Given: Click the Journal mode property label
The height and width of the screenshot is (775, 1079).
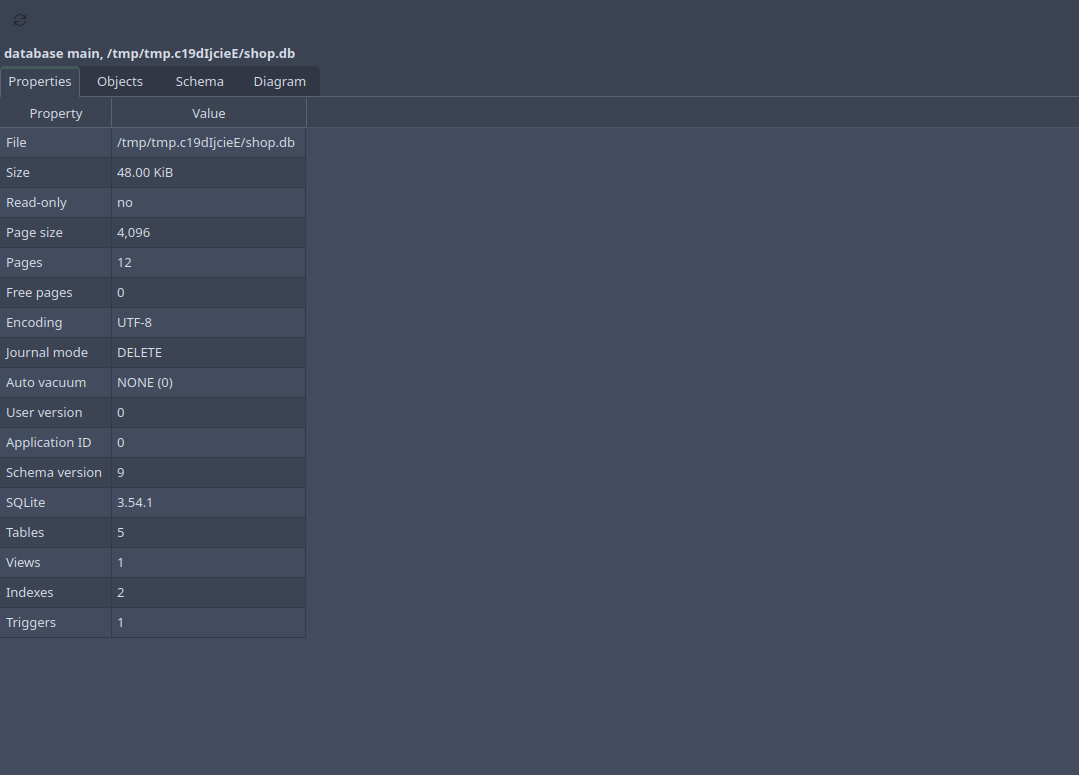Looking at the screenshot, I should [56, 352].
